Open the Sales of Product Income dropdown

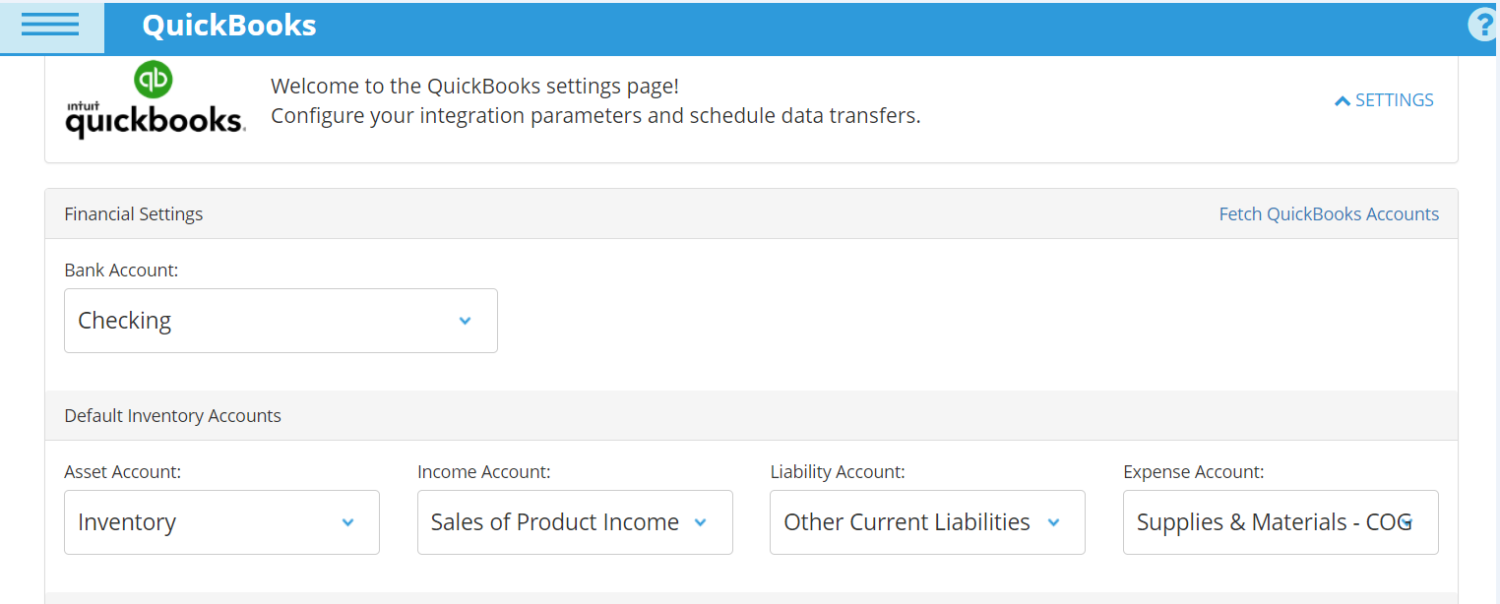(x=575, y=522)
